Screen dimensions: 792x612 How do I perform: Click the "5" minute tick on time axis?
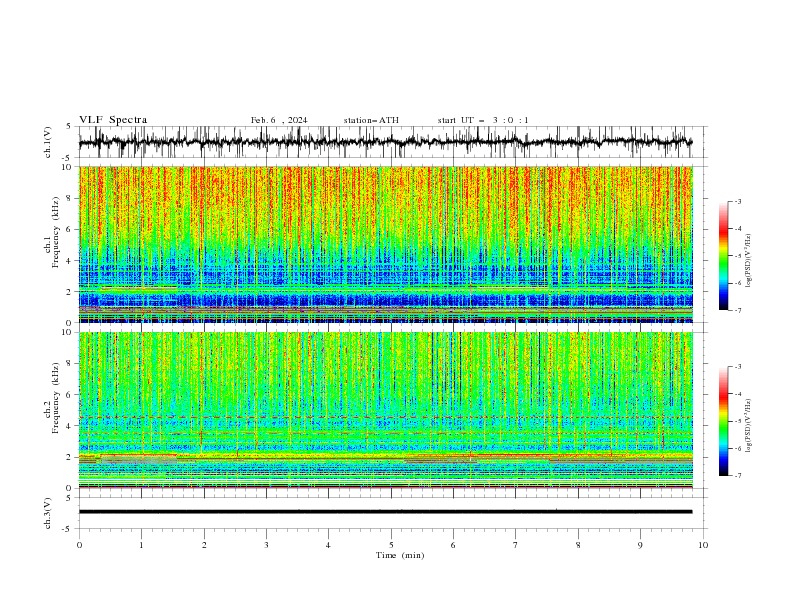[391, 545]
